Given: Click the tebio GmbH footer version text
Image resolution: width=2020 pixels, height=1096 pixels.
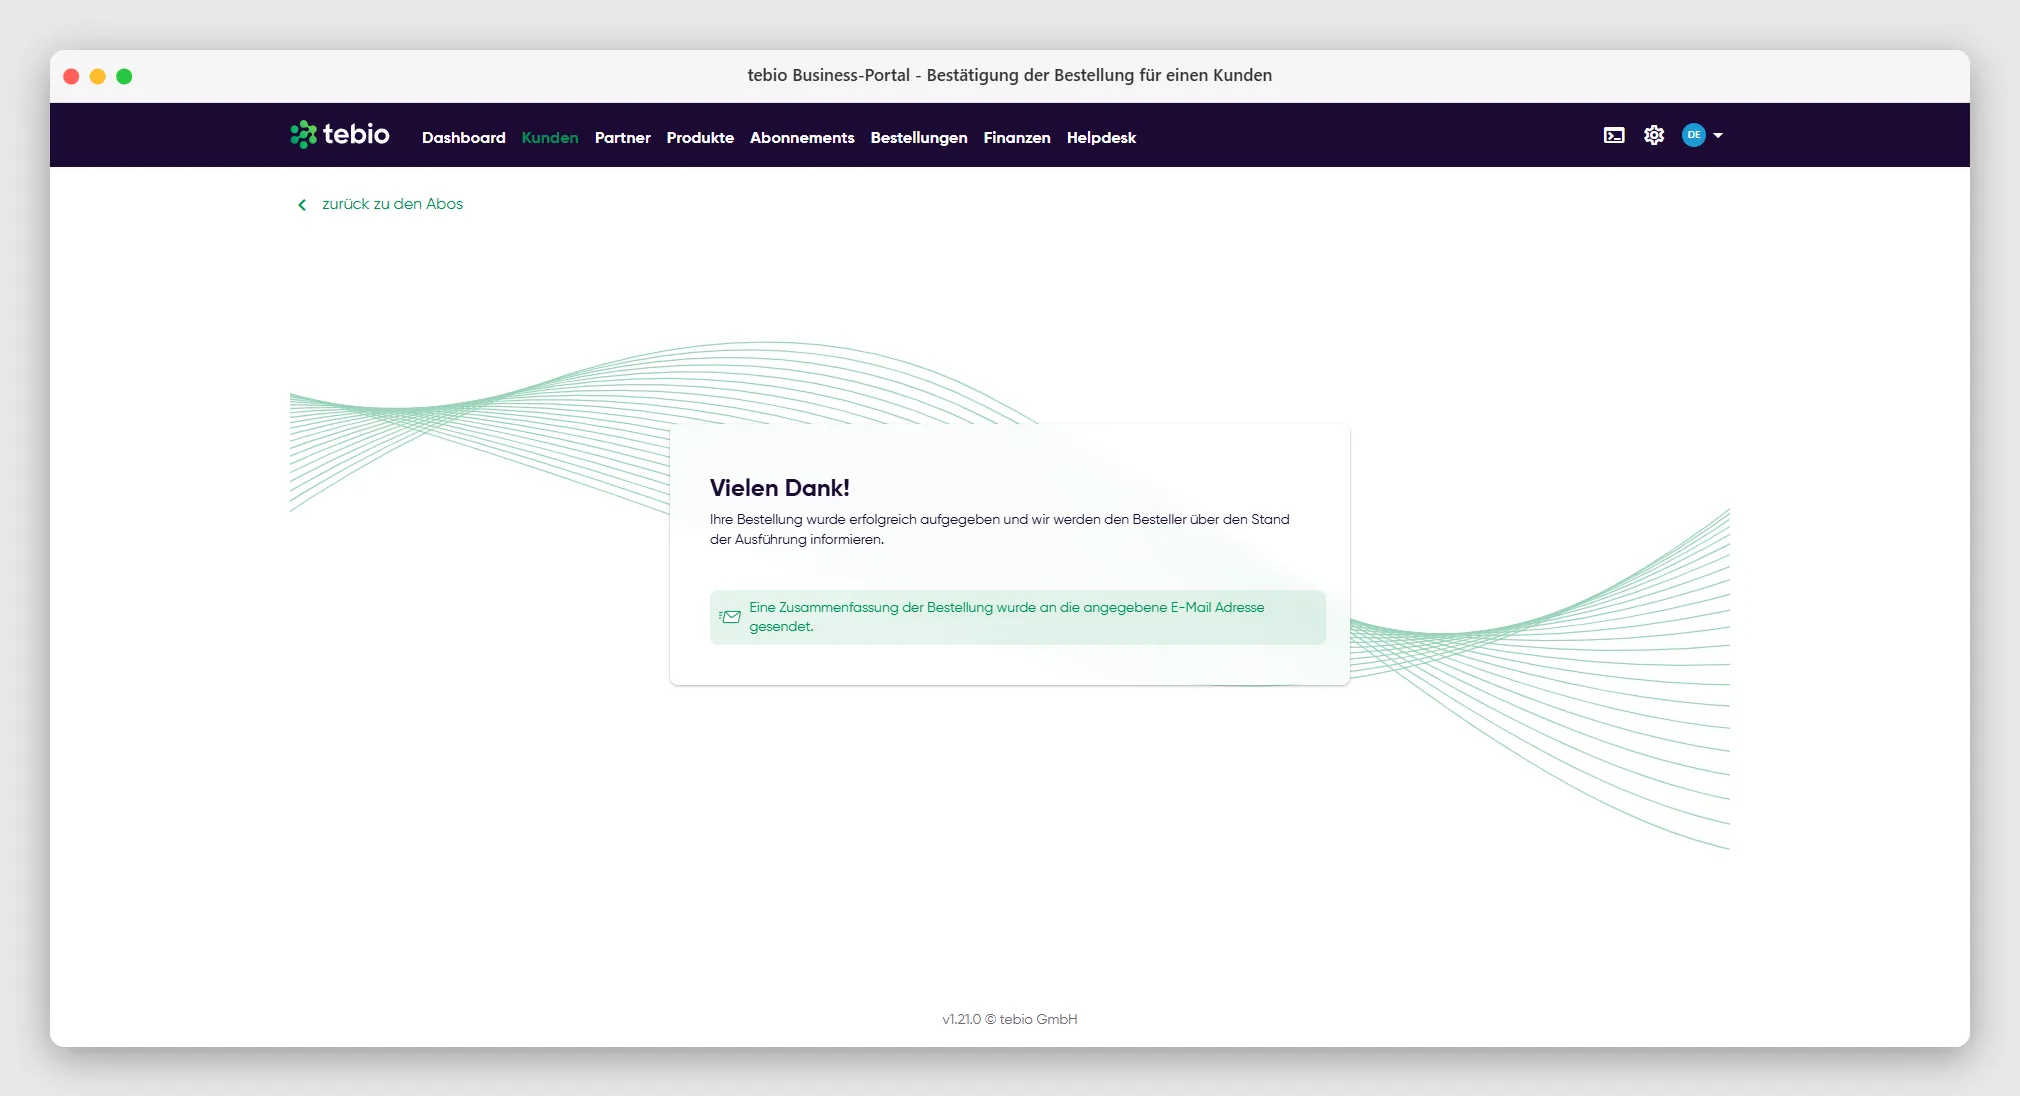Looking at the screenshot, I should (x=1010, y=1019).
